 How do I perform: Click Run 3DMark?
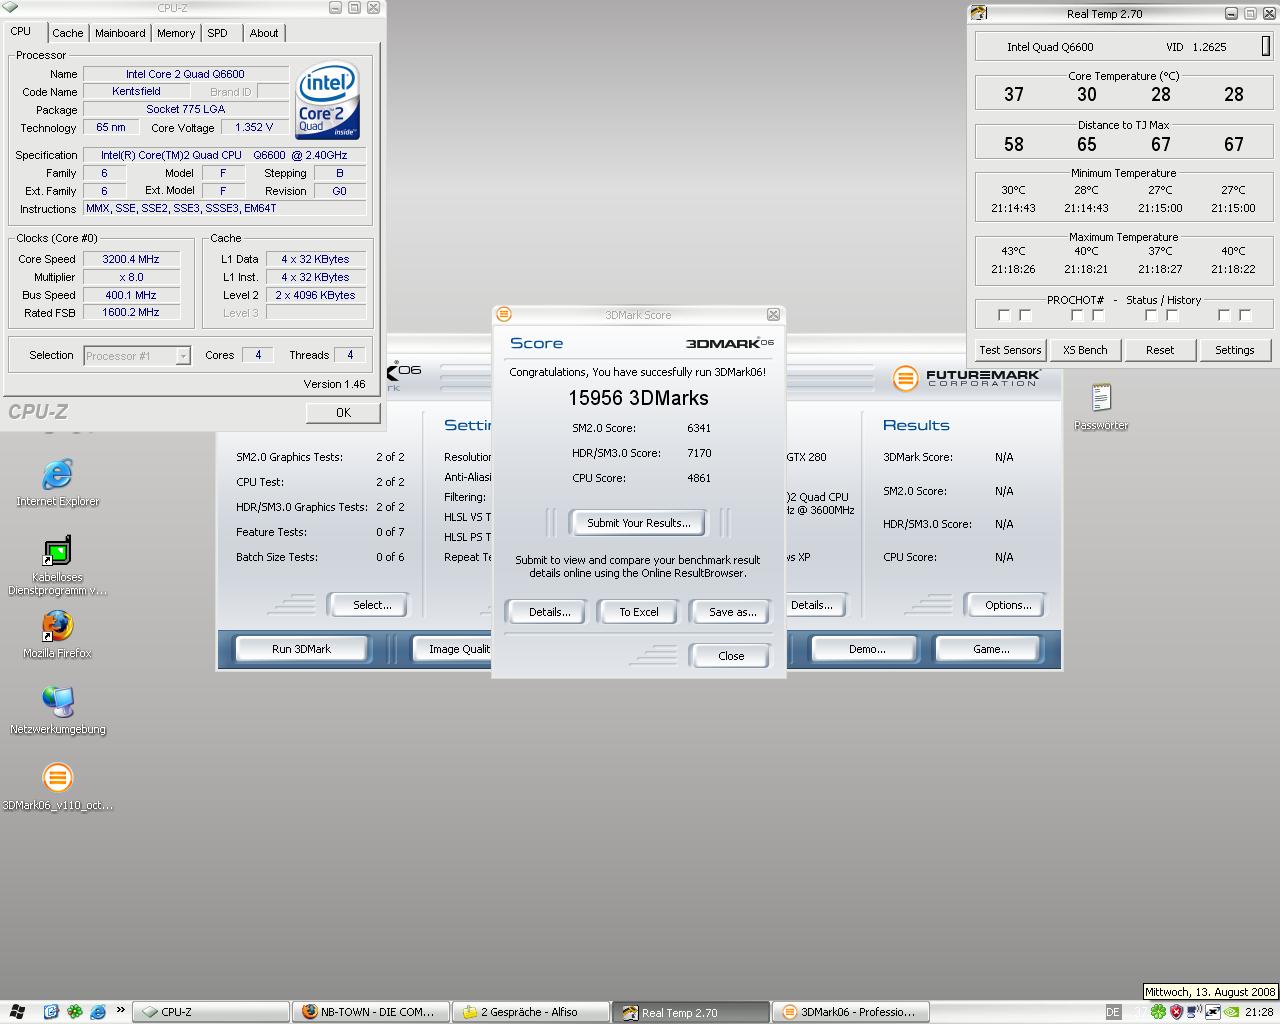301,649
